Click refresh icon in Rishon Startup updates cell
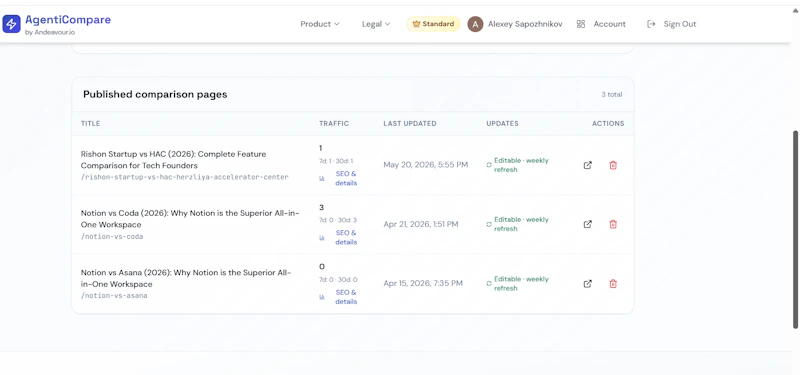Image resolution: width=800 pixels, height=375 pixels. (x=489, y=165)
